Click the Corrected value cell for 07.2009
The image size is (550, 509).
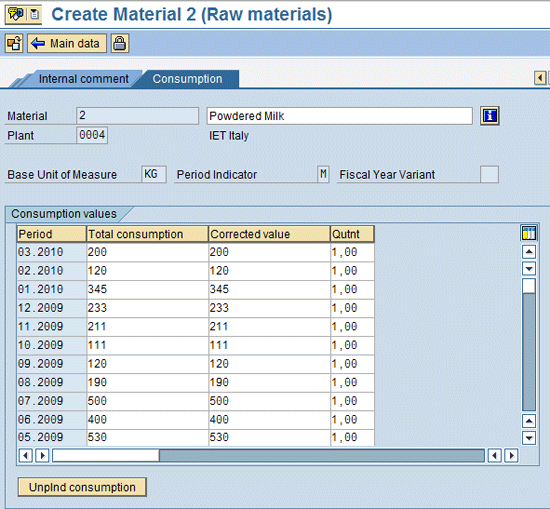(269, 401)
